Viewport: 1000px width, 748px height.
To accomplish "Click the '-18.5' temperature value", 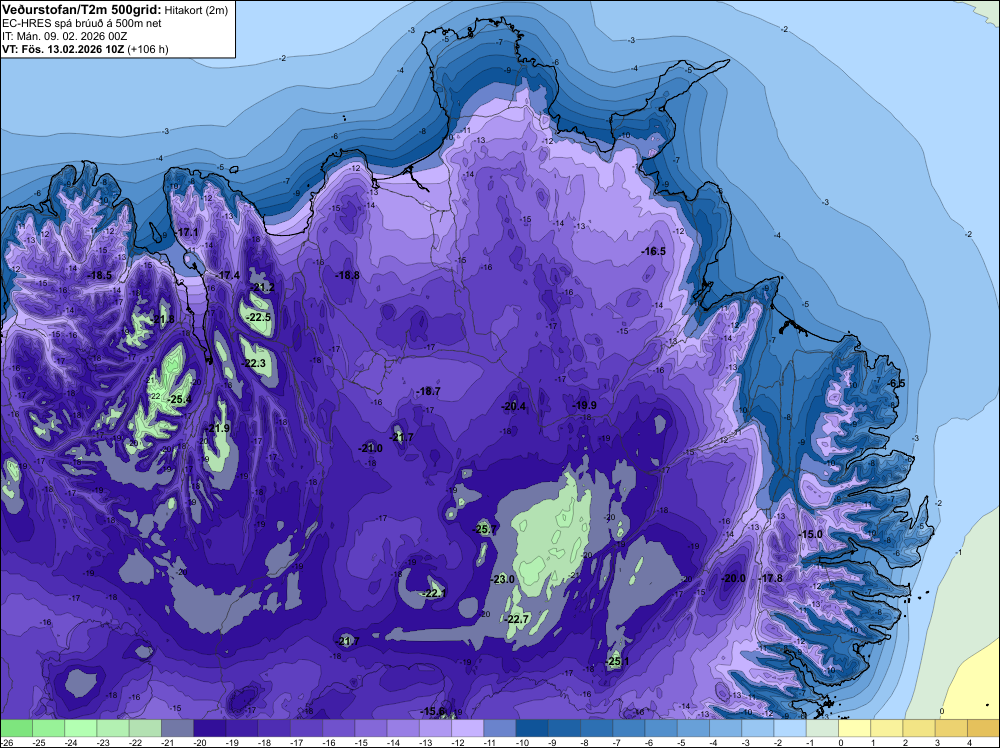I will coord(99,275).
